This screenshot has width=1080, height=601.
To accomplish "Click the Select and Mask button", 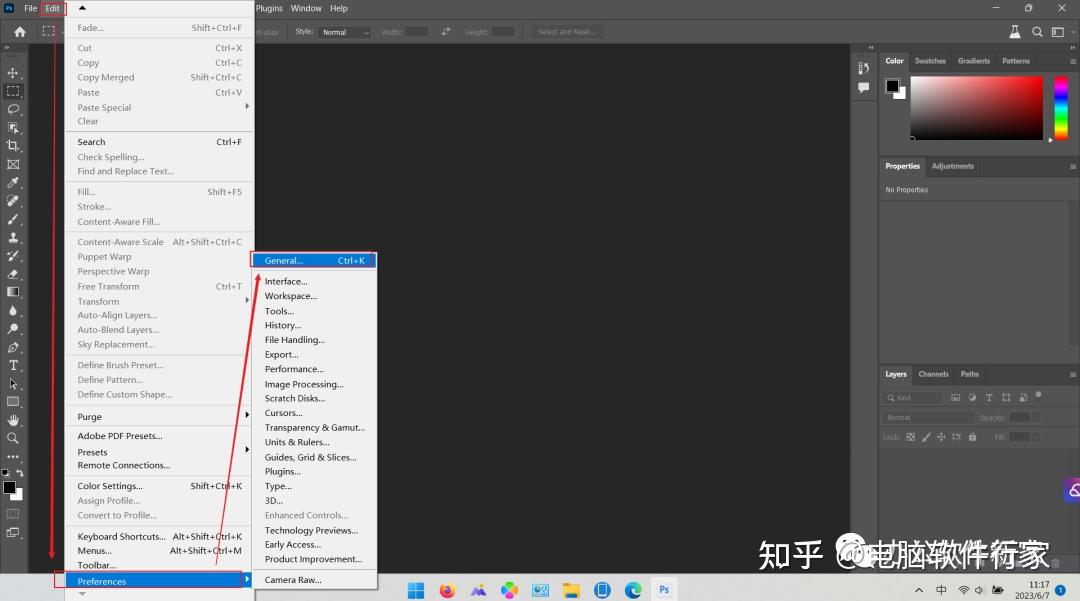I will tap(566, 32).
